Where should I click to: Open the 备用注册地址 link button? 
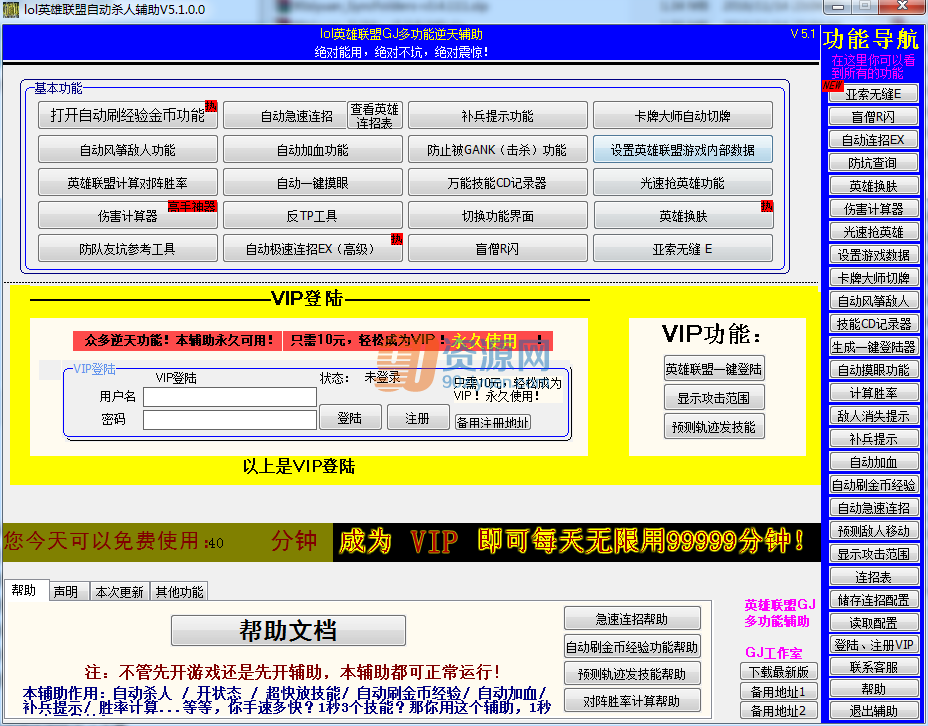(x=492, y=422)
